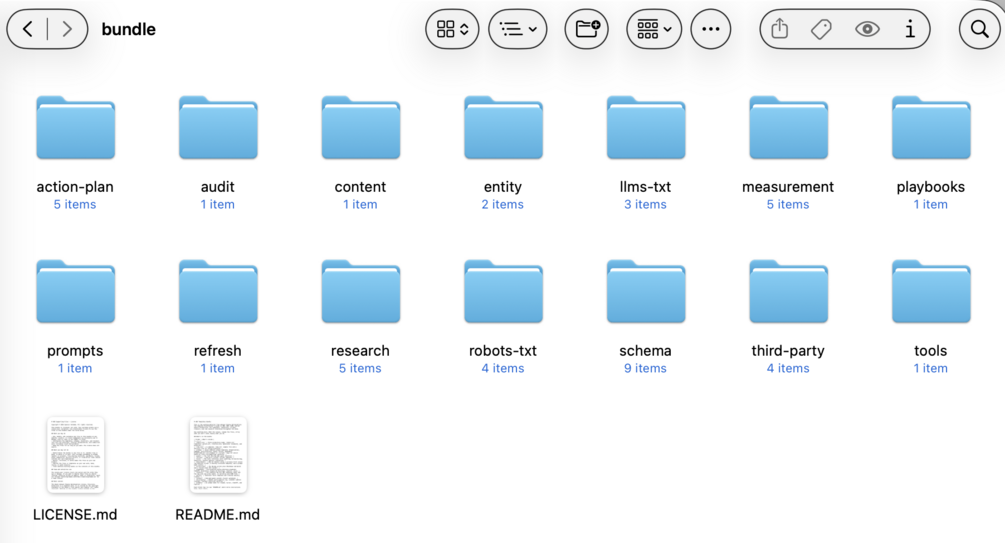Open the more actions ellipsis menu

(711, 29)
